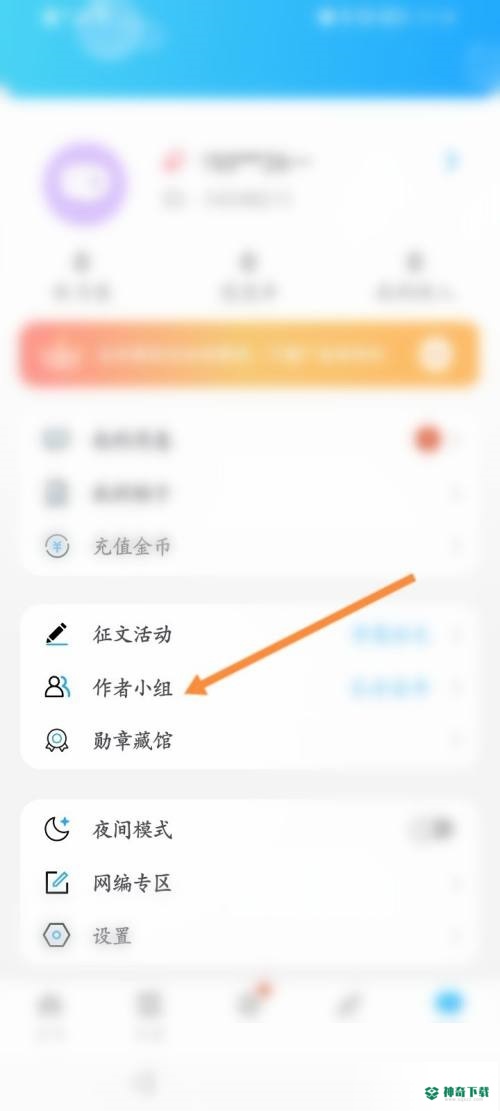Toggle the 夜间模式 switch
This screenshot has height=1111, width=500.
pyautogui.click(x=431, y=829)
